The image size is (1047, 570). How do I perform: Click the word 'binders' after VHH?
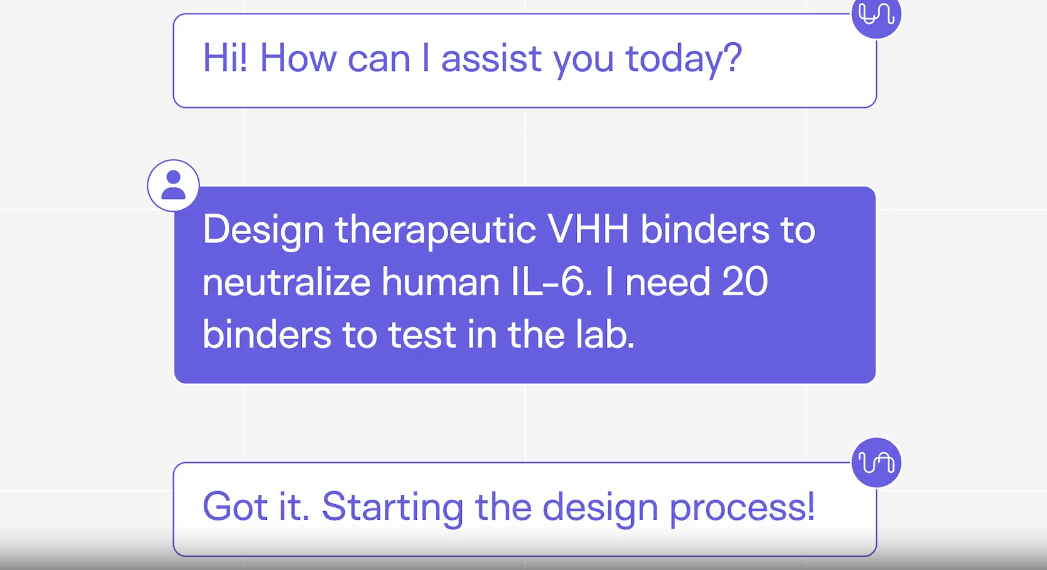[x=705, y=230]
